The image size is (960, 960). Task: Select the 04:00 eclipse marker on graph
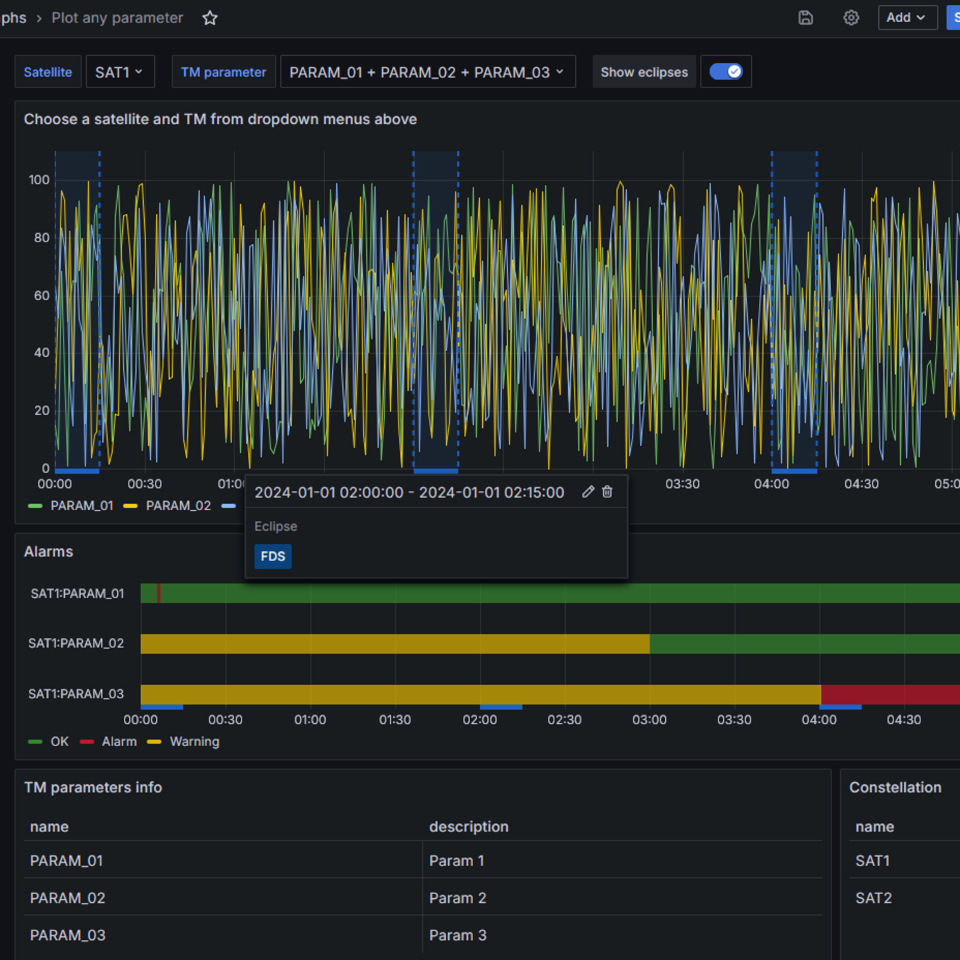click(x=794, y=471)
